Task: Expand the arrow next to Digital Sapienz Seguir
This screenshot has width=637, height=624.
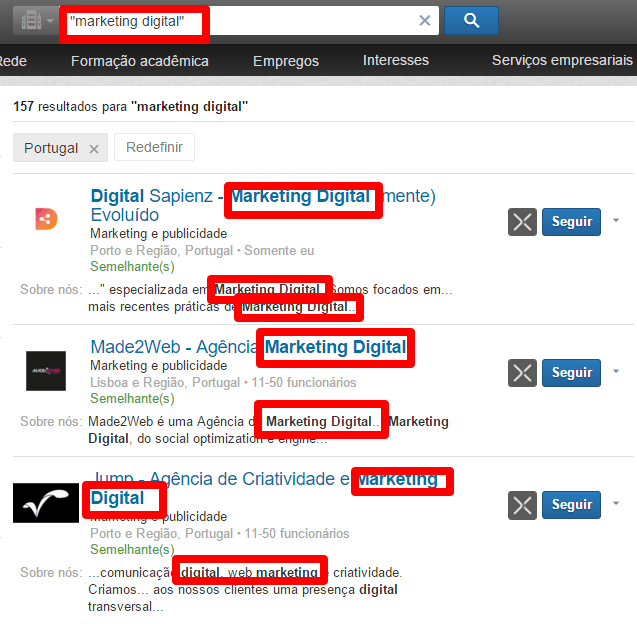Action: pyautogui.click(x=616, y=220)
